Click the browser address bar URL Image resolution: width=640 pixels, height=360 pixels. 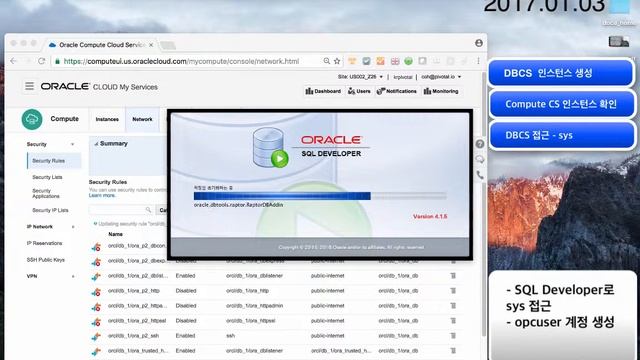[182, 61]
